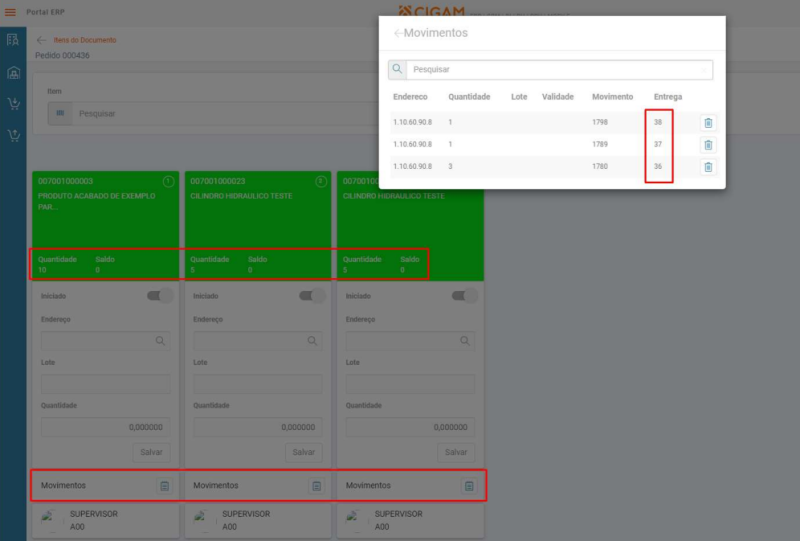Click the Salvar button on card 007001000023
Image resolution: width=800 pixels, height=541 pixels.
(304, 452)
